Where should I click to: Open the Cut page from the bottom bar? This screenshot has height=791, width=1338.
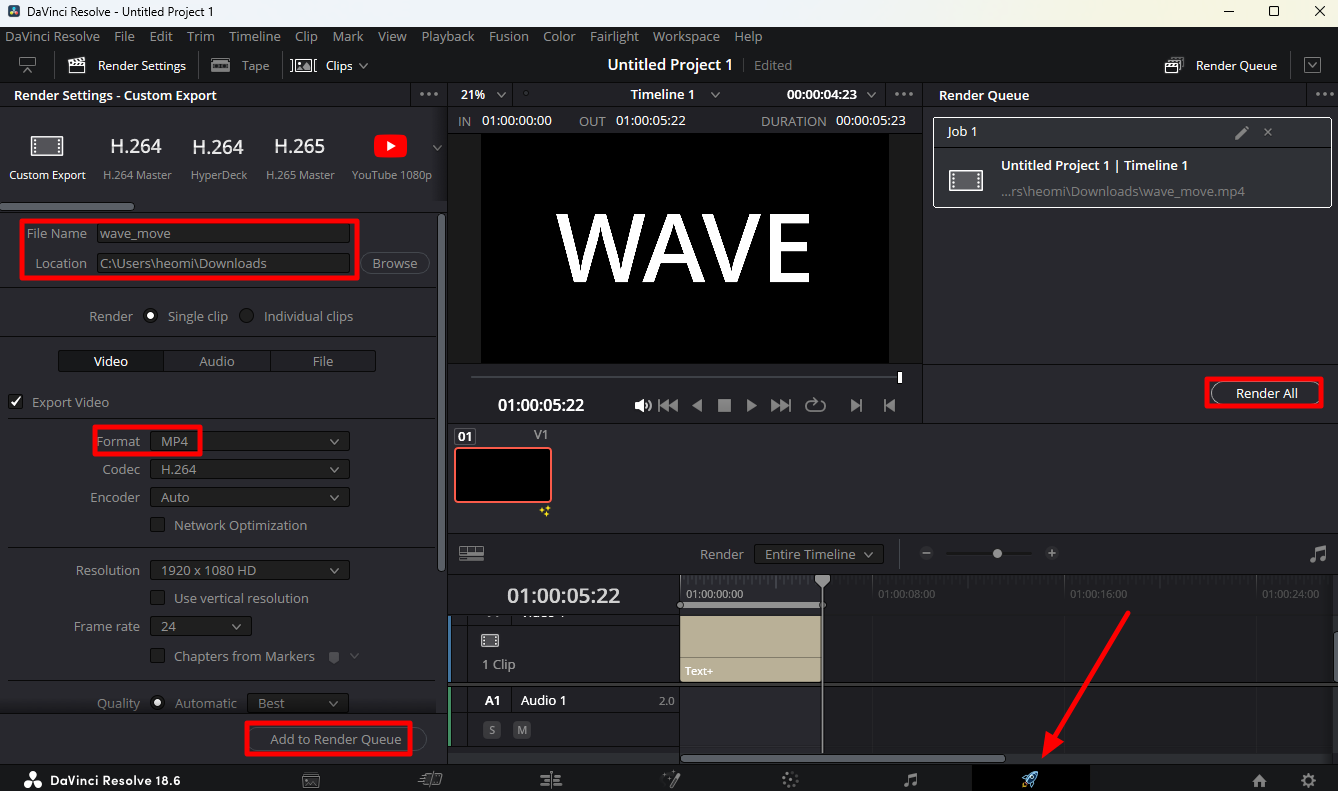[430, 779]
